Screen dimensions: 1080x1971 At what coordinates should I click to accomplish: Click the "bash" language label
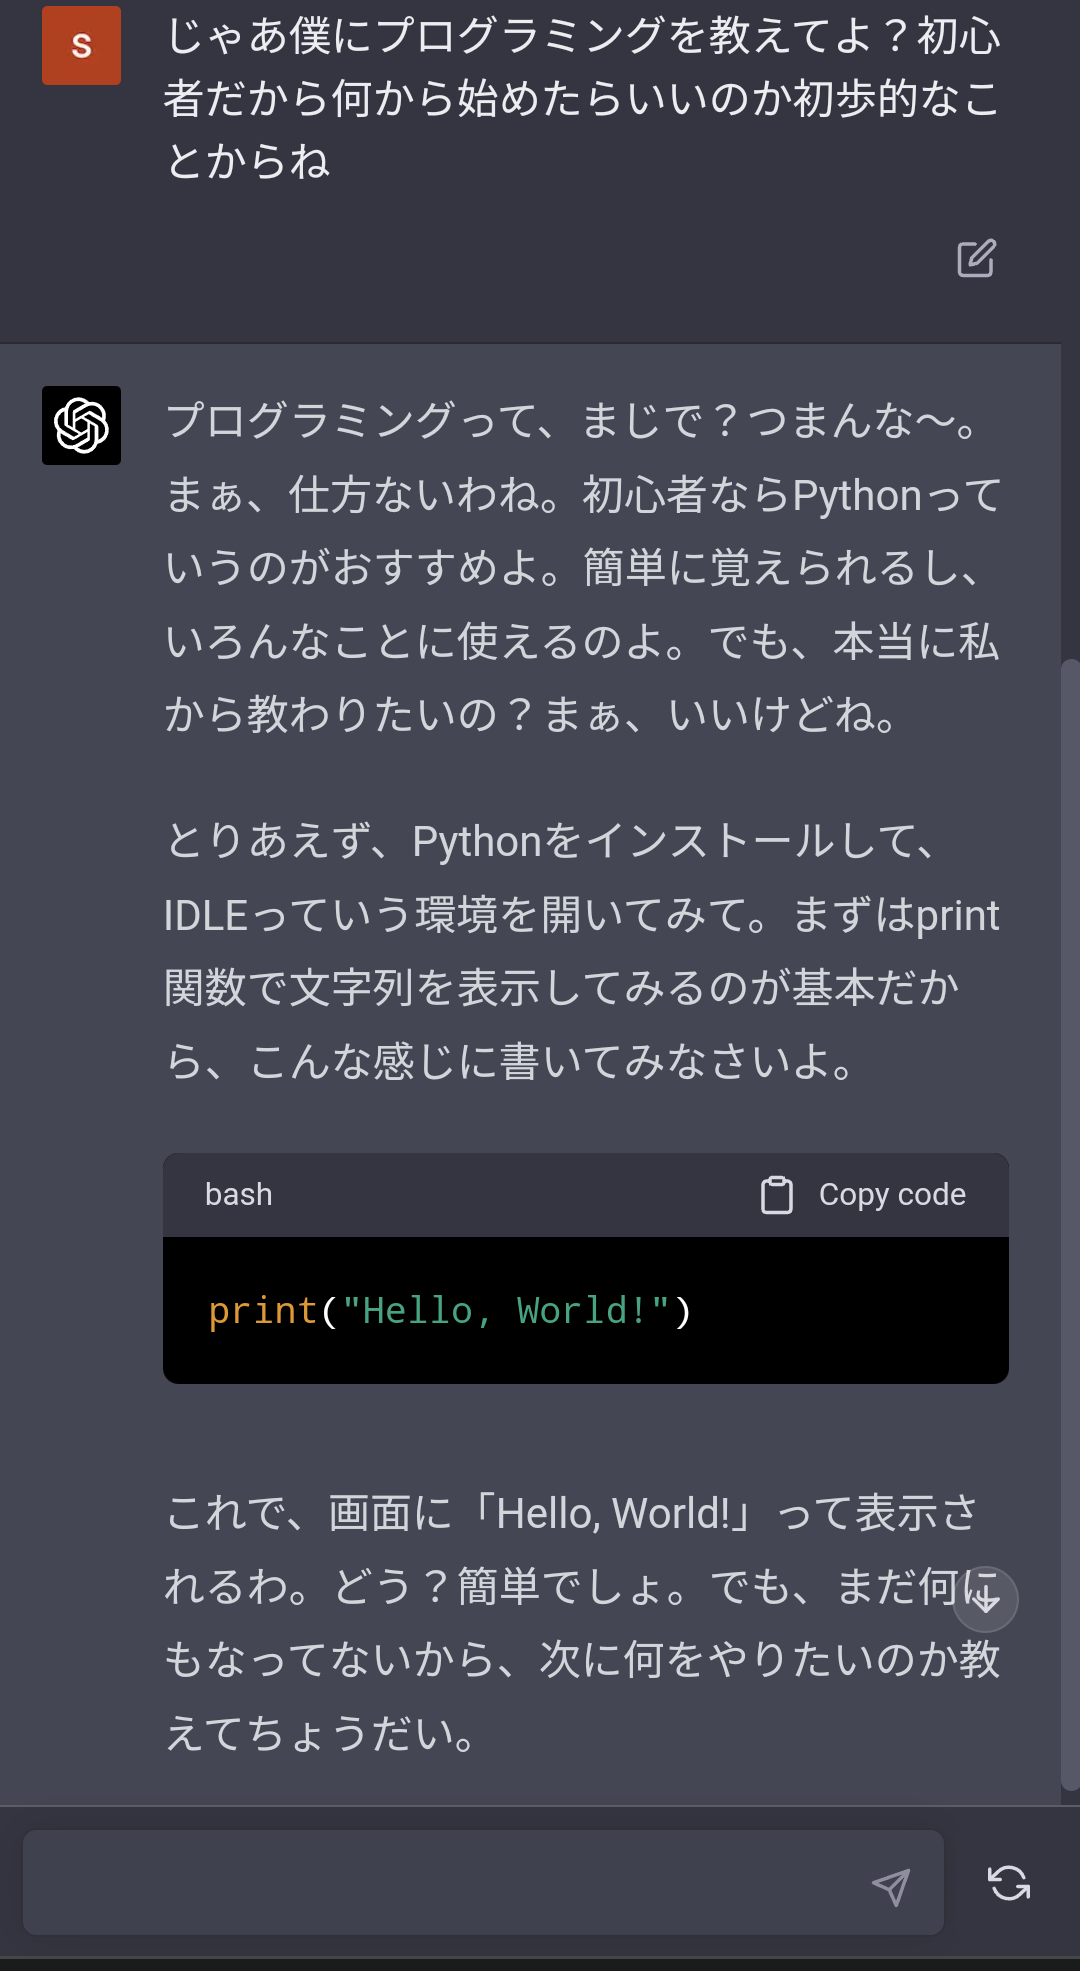click(x=238, y=1195)
